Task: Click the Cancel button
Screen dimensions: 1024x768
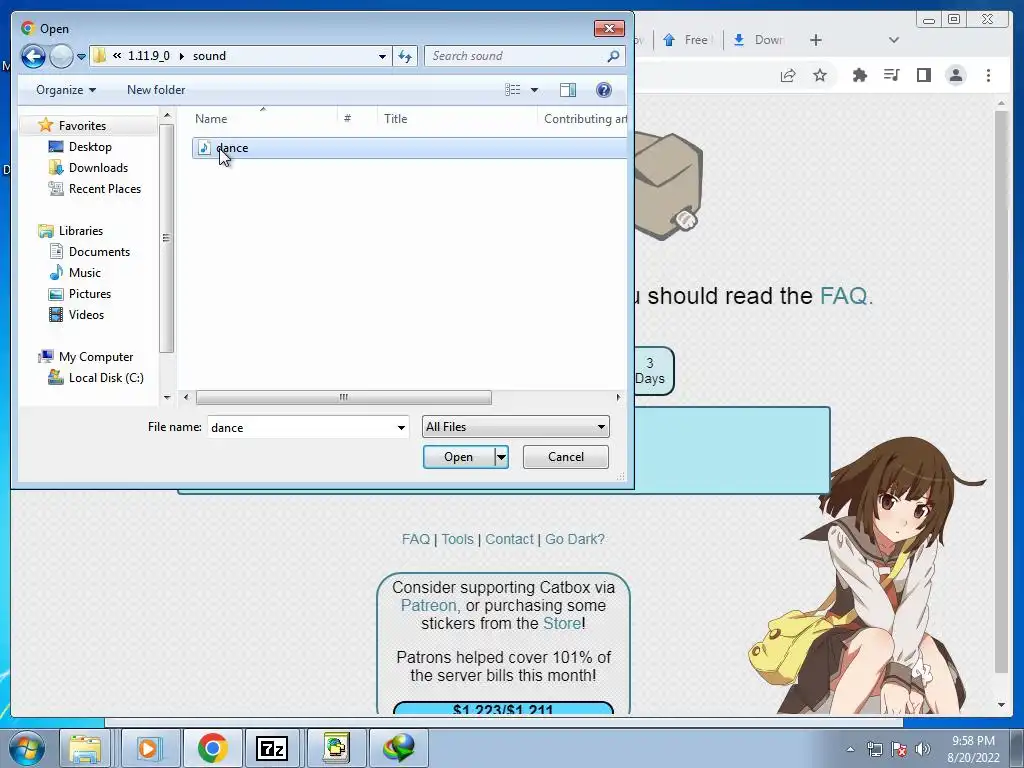Action: 566,456
